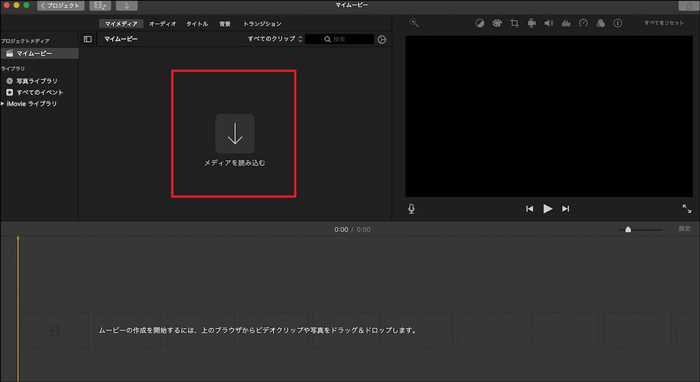Screen dimensions: 700x382
Task: Select マイムービー in project media sidebar
Action: (39, 53)
